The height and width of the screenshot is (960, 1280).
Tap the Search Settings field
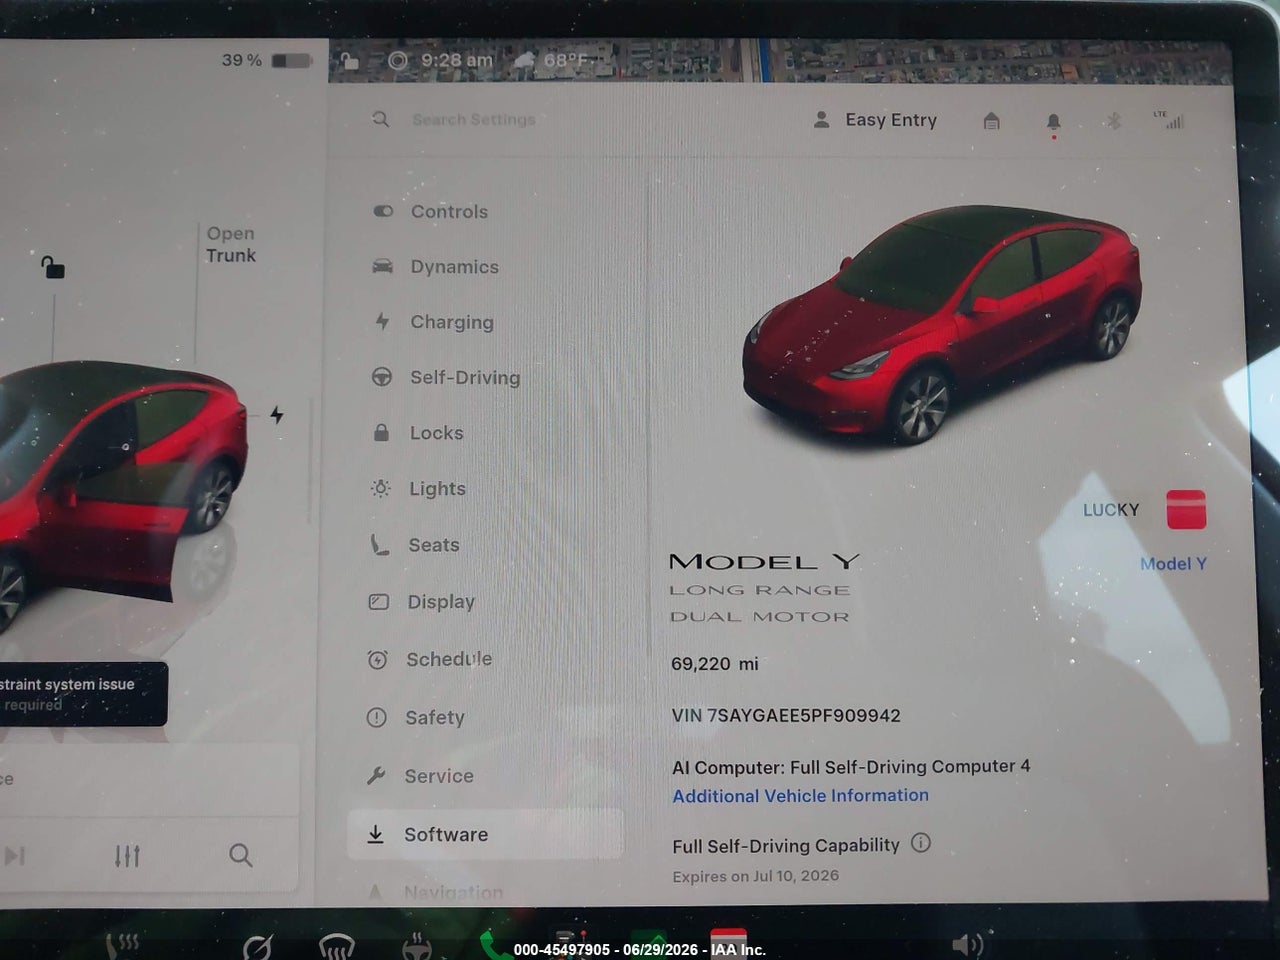pyautogui.click(x=474, y=120)
